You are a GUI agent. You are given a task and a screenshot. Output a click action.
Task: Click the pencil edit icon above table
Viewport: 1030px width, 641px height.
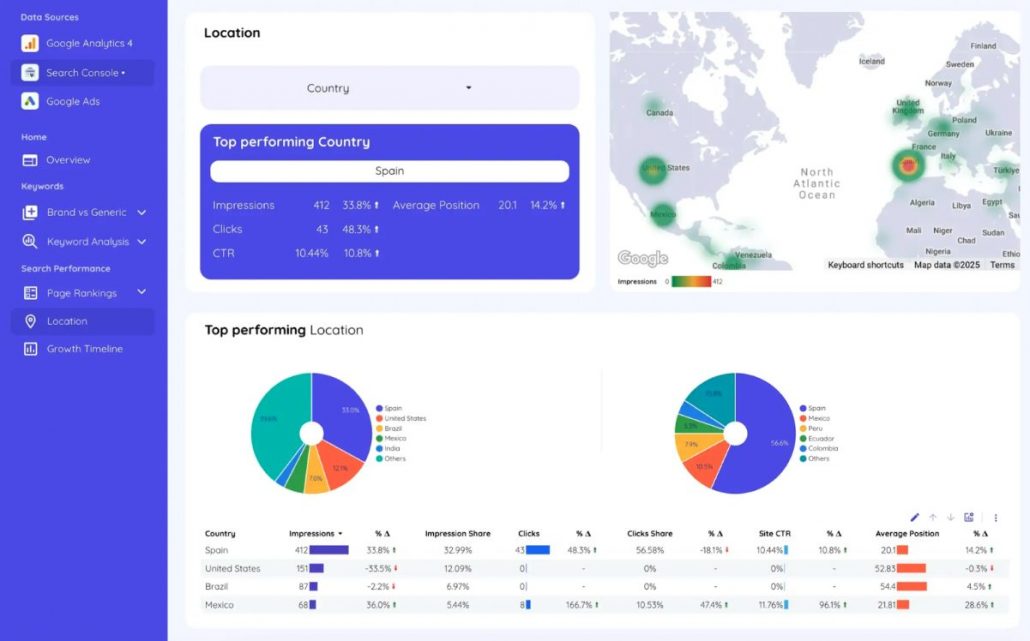914,517
